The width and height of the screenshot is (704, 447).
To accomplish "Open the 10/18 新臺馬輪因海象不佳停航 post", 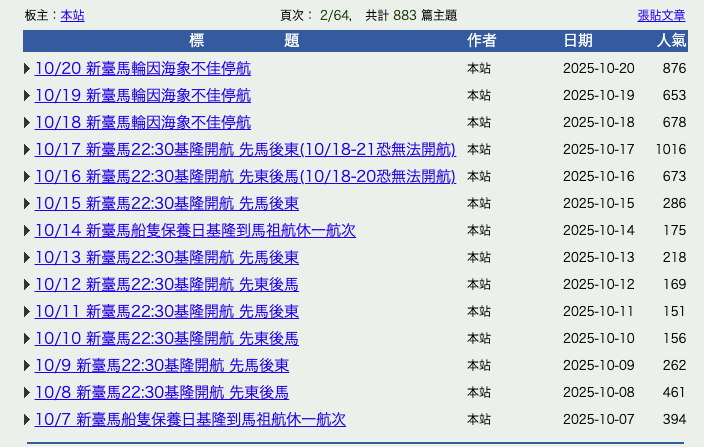I will (x=142, y=123).
